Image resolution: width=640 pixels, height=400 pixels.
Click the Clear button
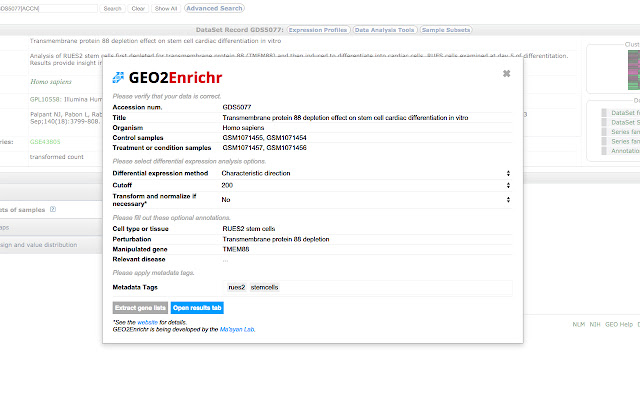pyautogui.click(x=138, y=9)
